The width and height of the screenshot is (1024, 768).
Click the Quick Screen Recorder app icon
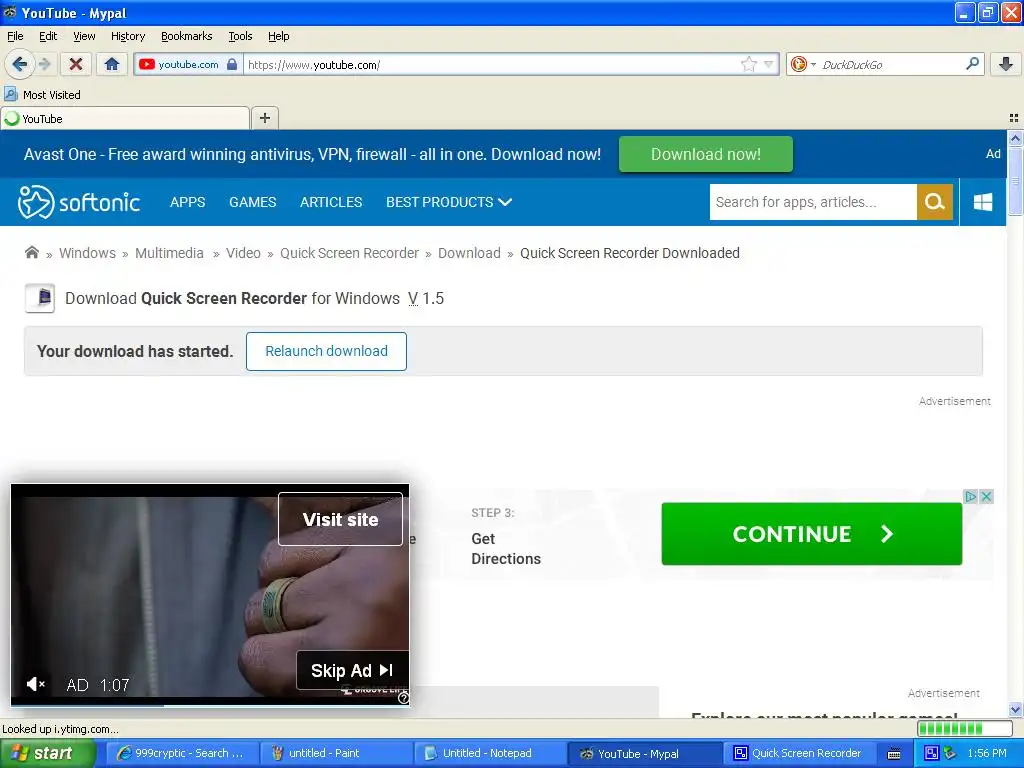[40, 298]
